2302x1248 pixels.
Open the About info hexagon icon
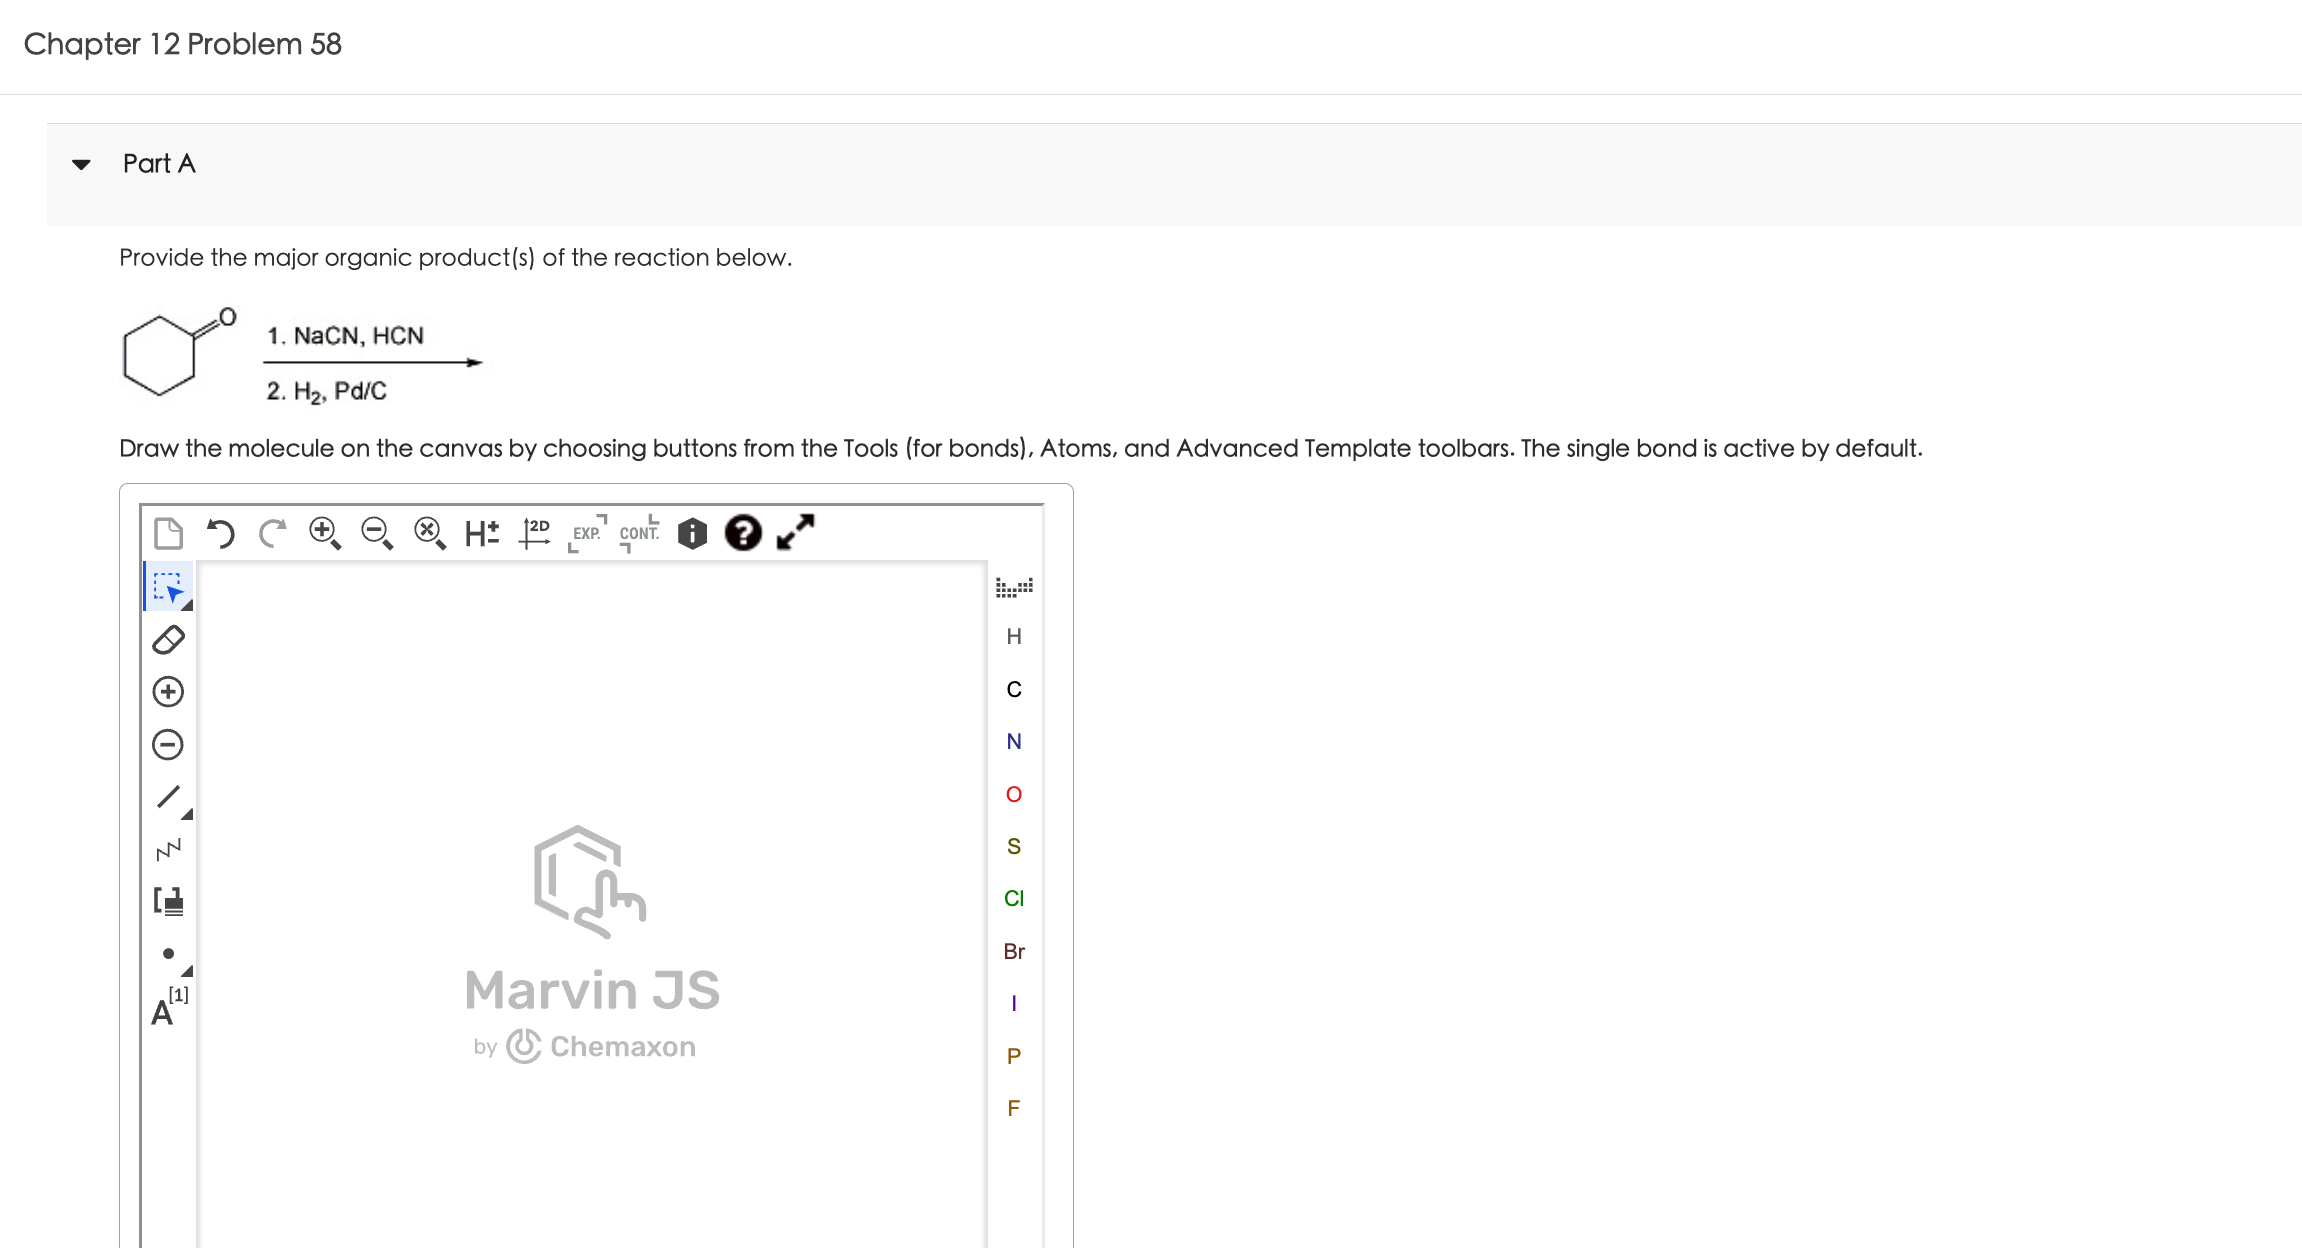[x=692, y=533]
